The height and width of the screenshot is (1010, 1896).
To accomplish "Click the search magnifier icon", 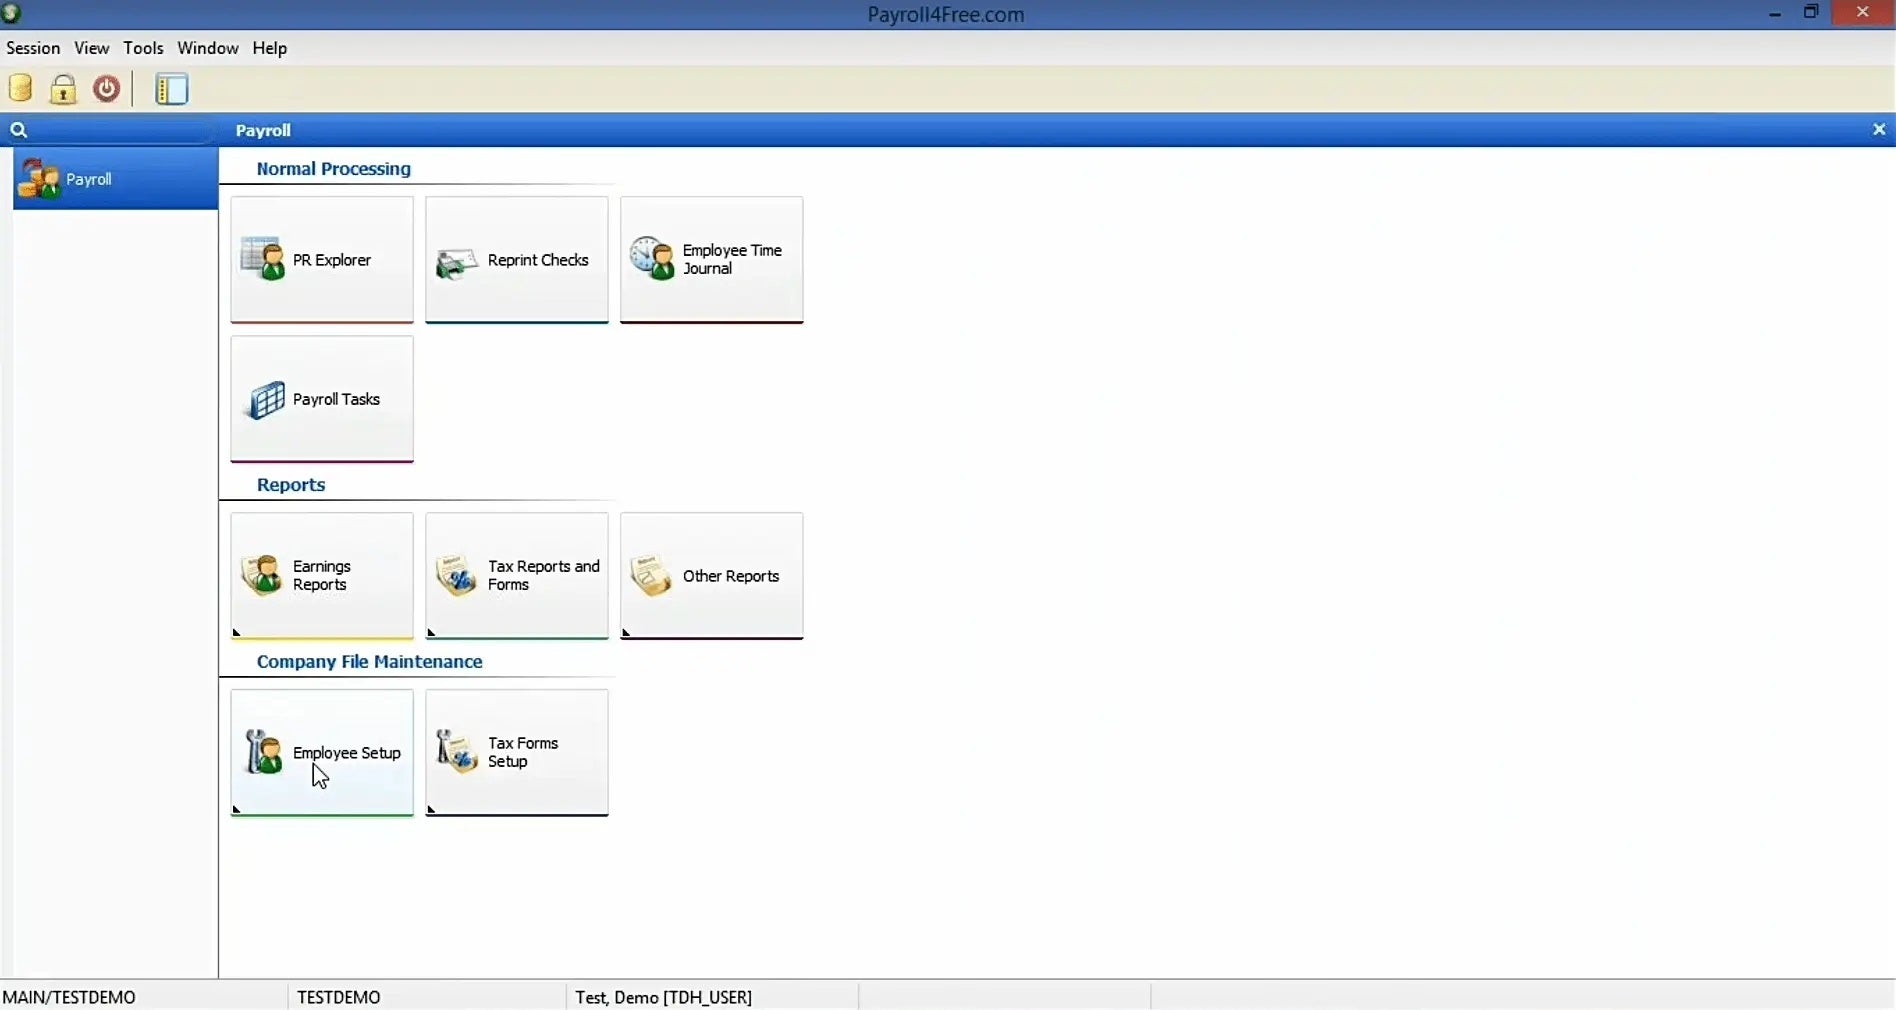I will pos(19,130).
